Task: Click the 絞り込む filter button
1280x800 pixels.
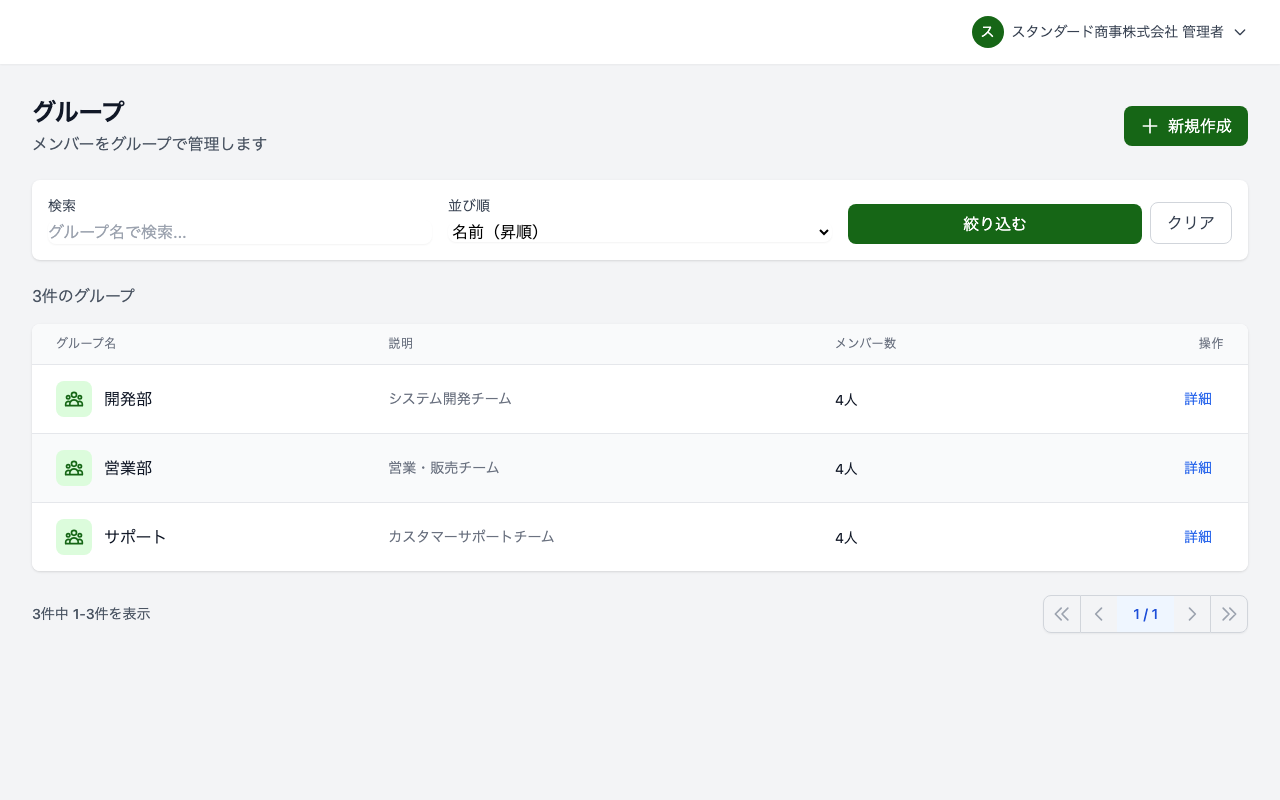Action: [x=994, y=223]
